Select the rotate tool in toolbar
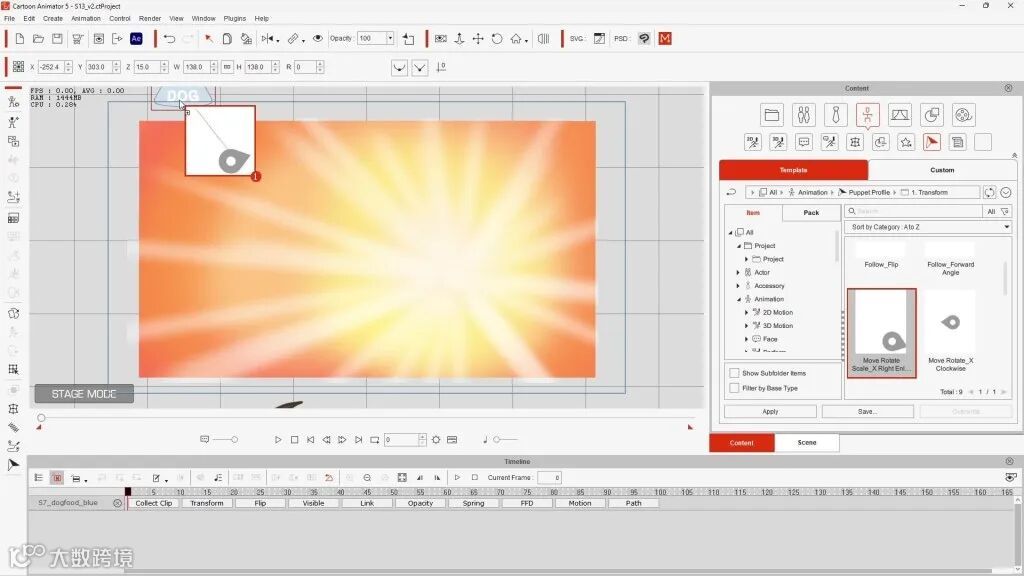This screenshot has height=576, width=1024. (497, 39)
